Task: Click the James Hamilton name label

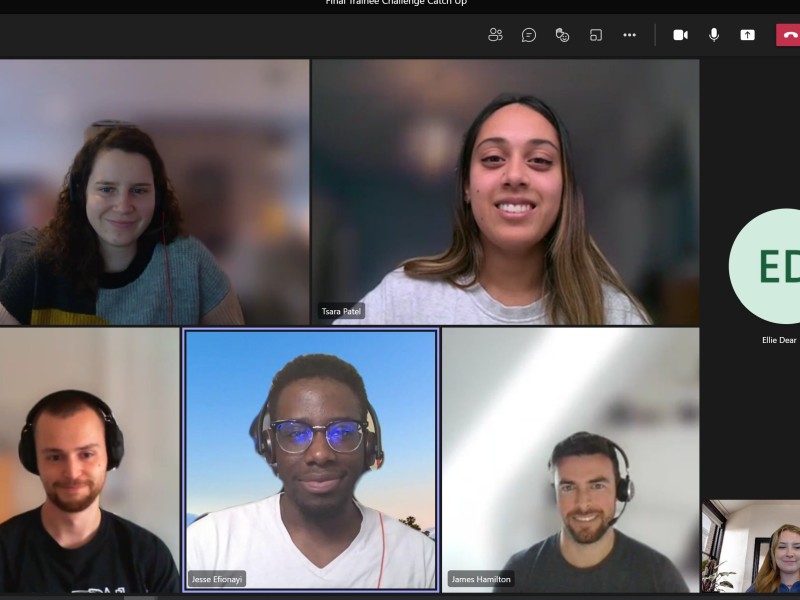Action: point(481,579)
